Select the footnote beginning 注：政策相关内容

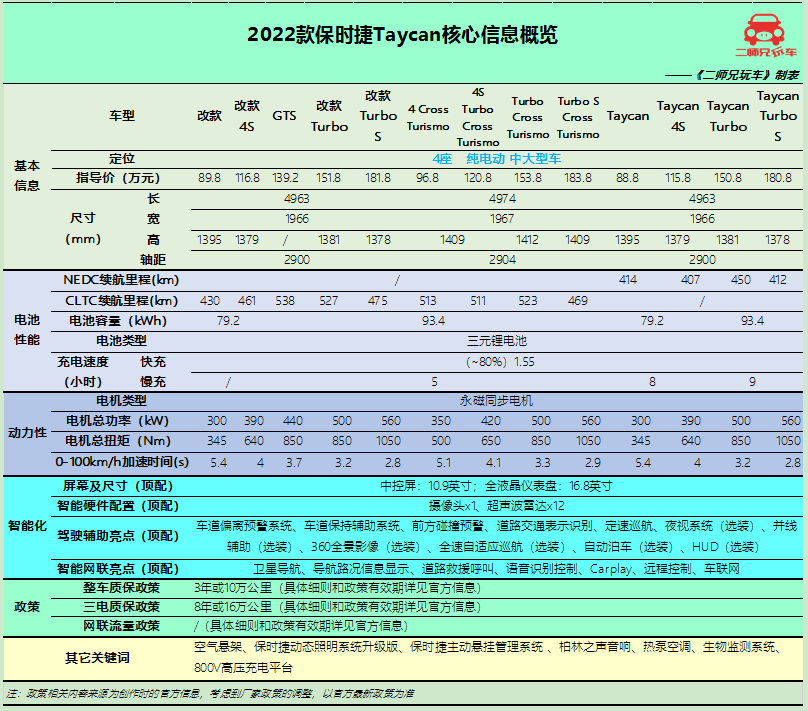coord(210,694)
